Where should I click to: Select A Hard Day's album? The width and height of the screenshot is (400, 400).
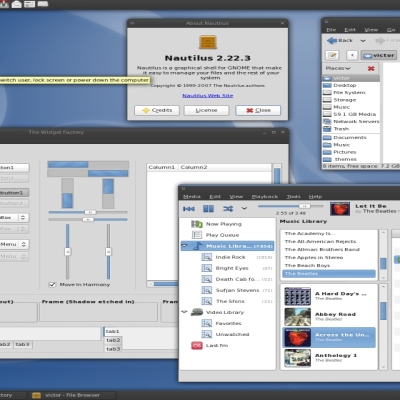pyautogui.click(x=329, y=296)
